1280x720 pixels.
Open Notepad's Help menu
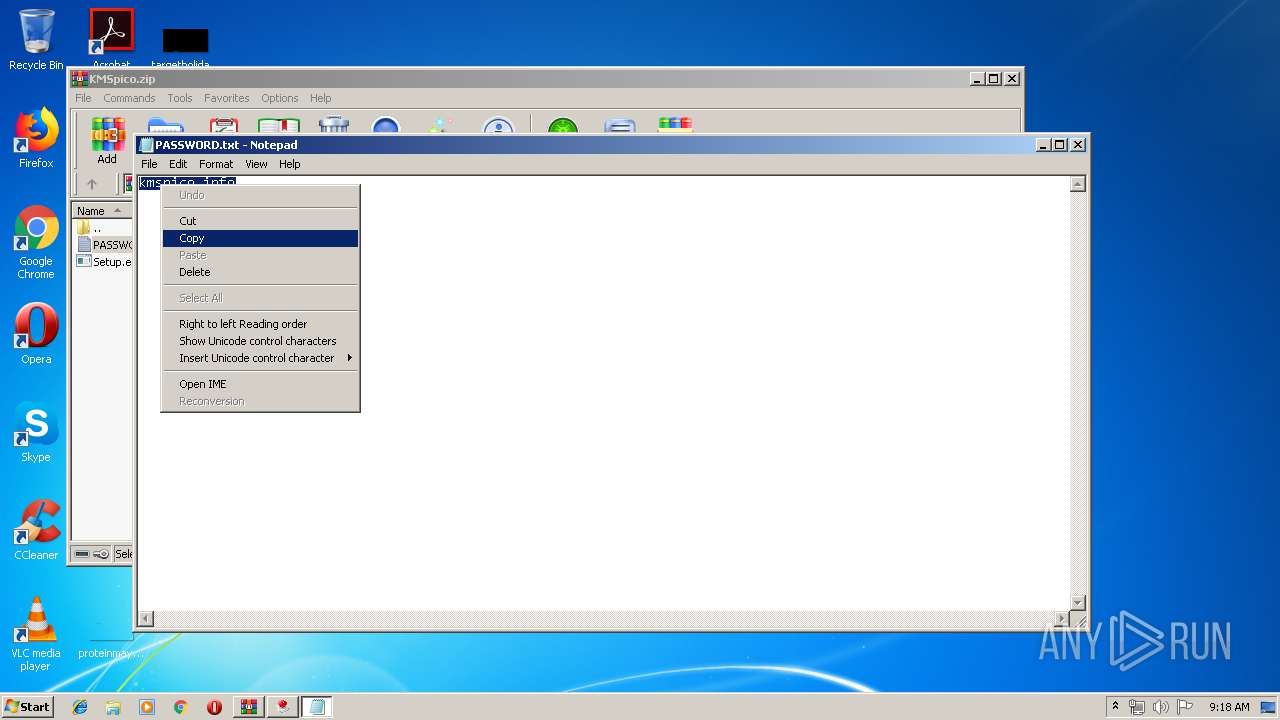pos(289,164)
